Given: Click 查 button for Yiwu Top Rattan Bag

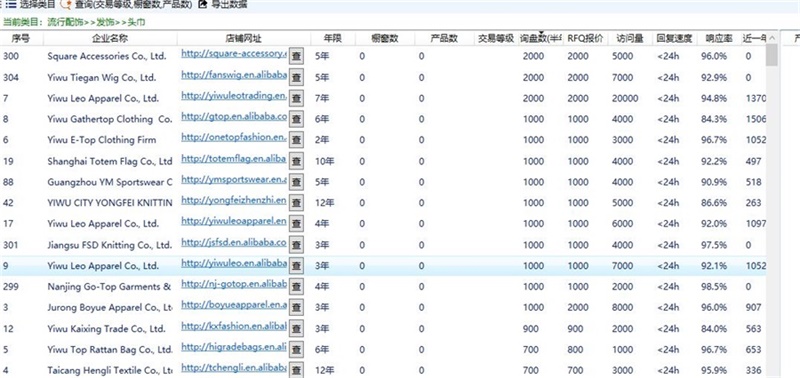Looking at the screenshot, I should [x=296, y=350].
